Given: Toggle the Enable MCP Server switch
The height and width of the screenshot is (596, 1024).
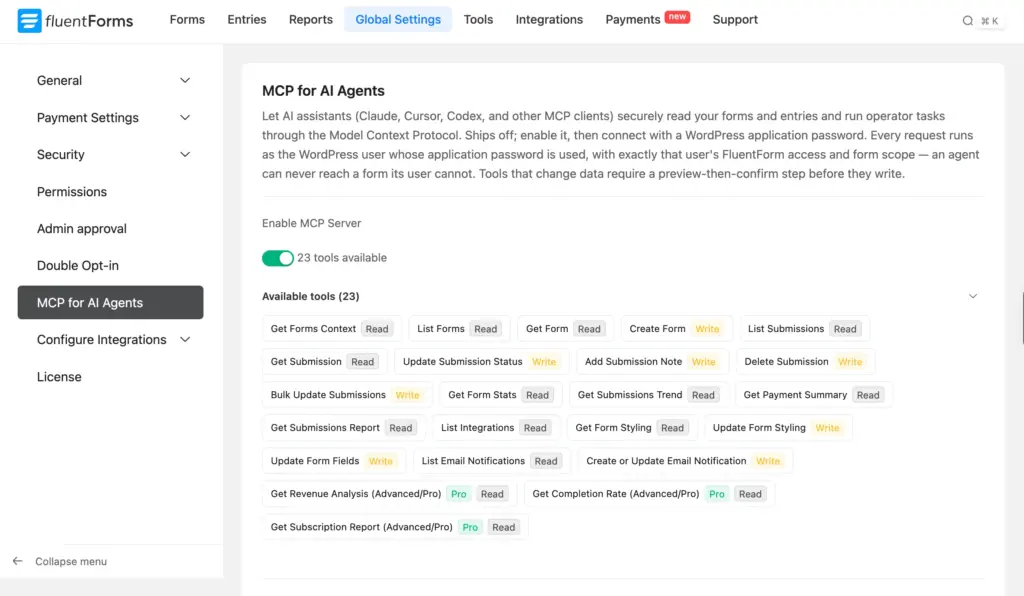Looking at the screenshot, I should (278, 258).
